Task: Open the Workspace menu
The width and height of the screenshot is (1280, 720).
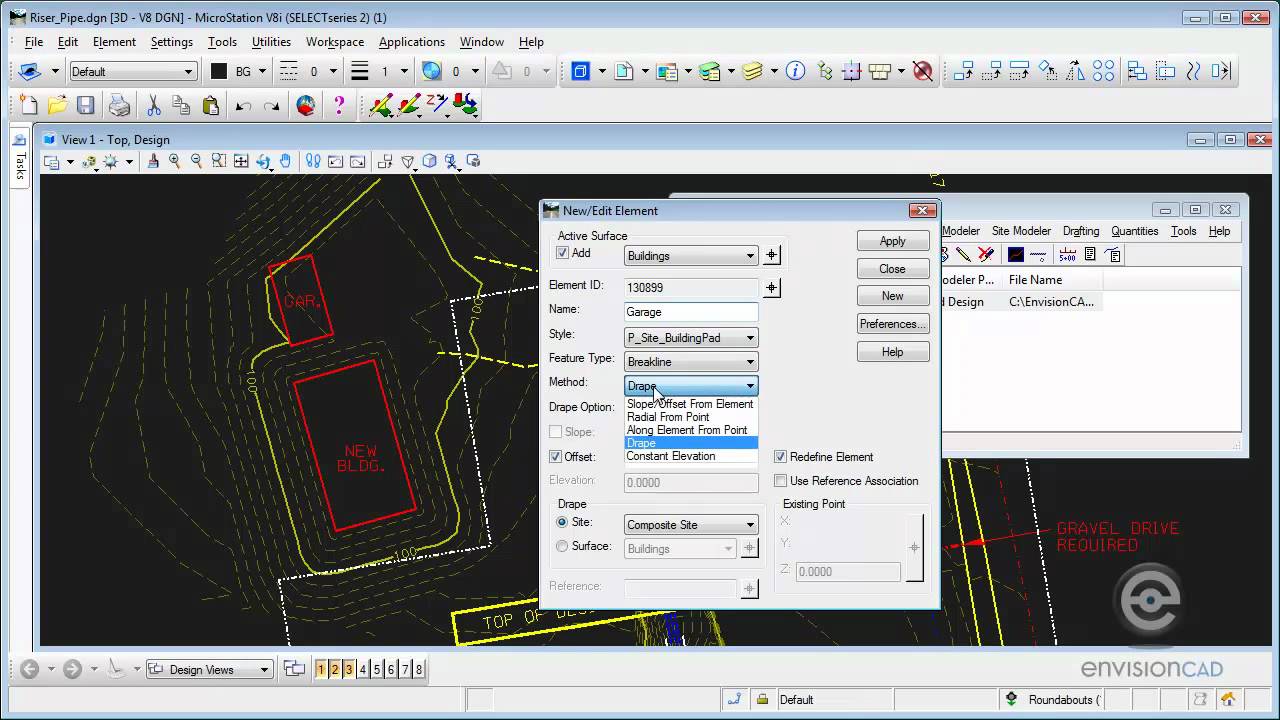Action: coord(335,42)
